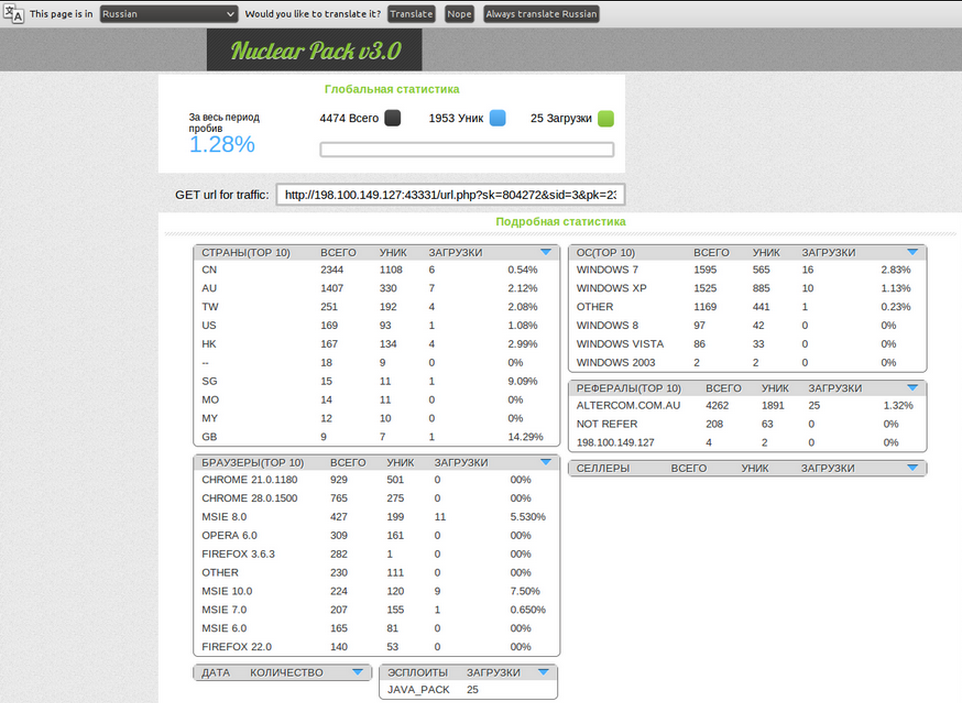Click the global statistics progress bar
The height and width of the screenshot is (703, 962).
466,150
